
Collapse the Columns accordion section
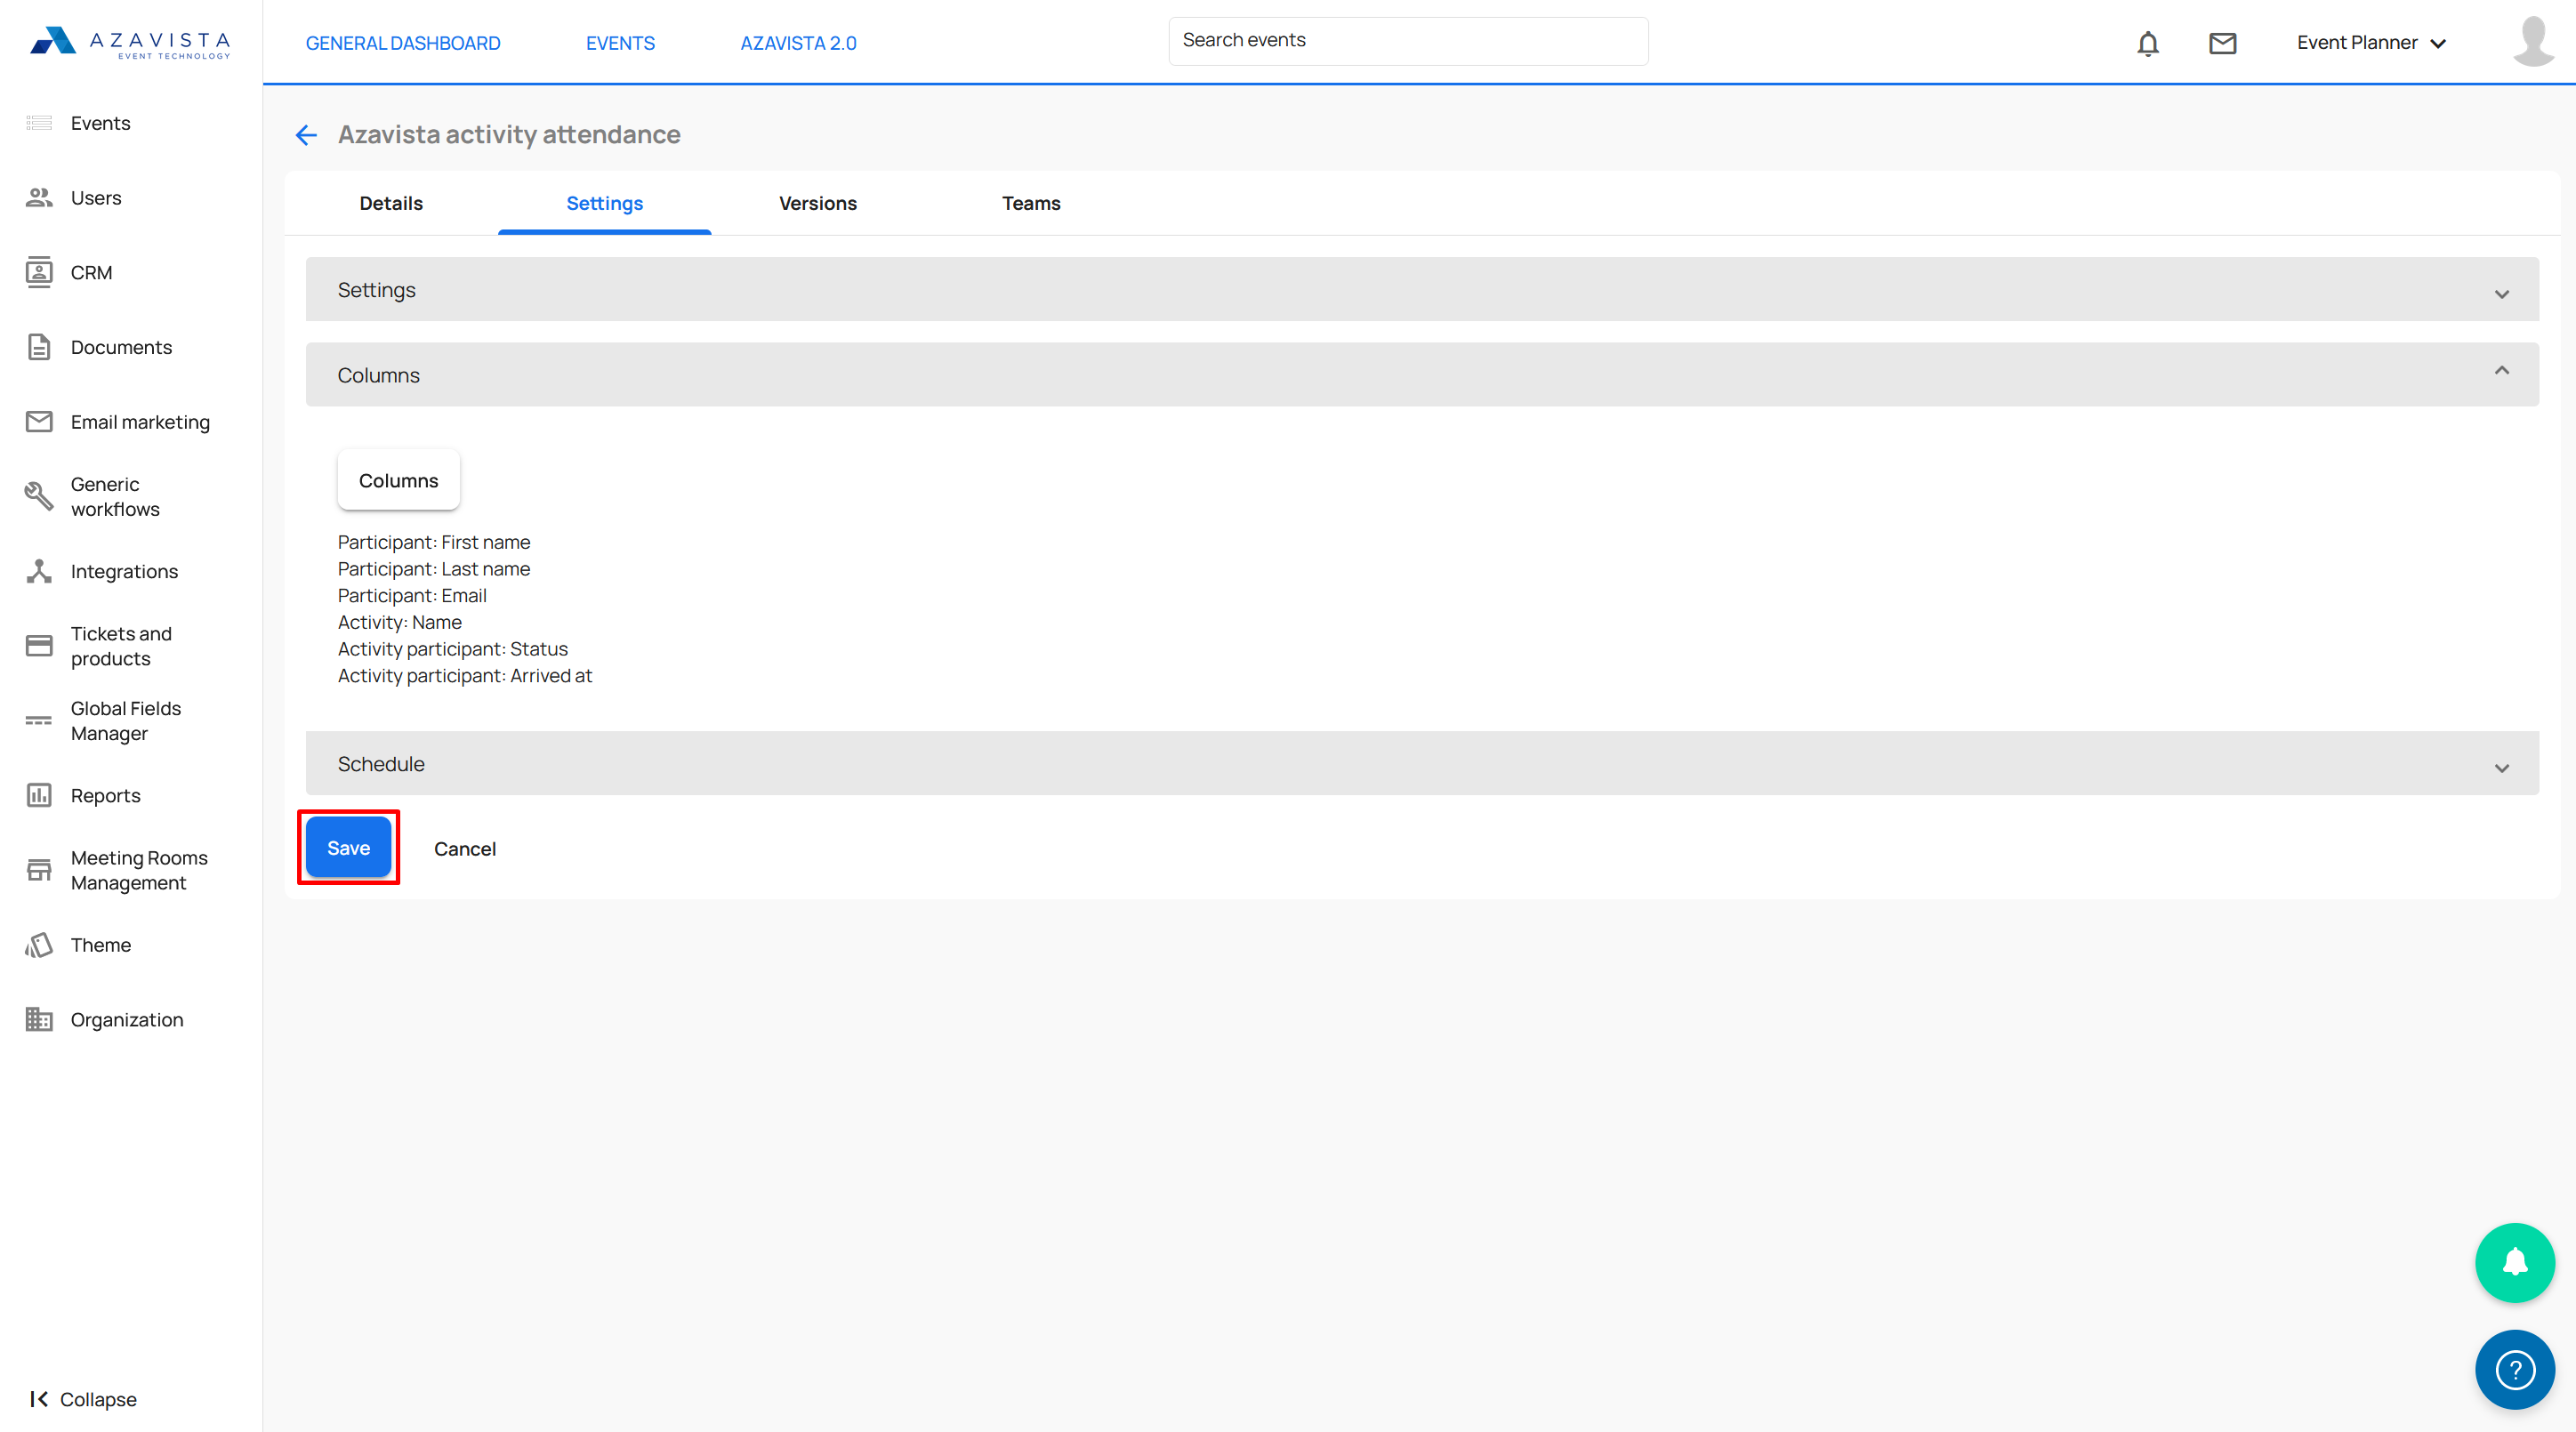coord(1422,375)
